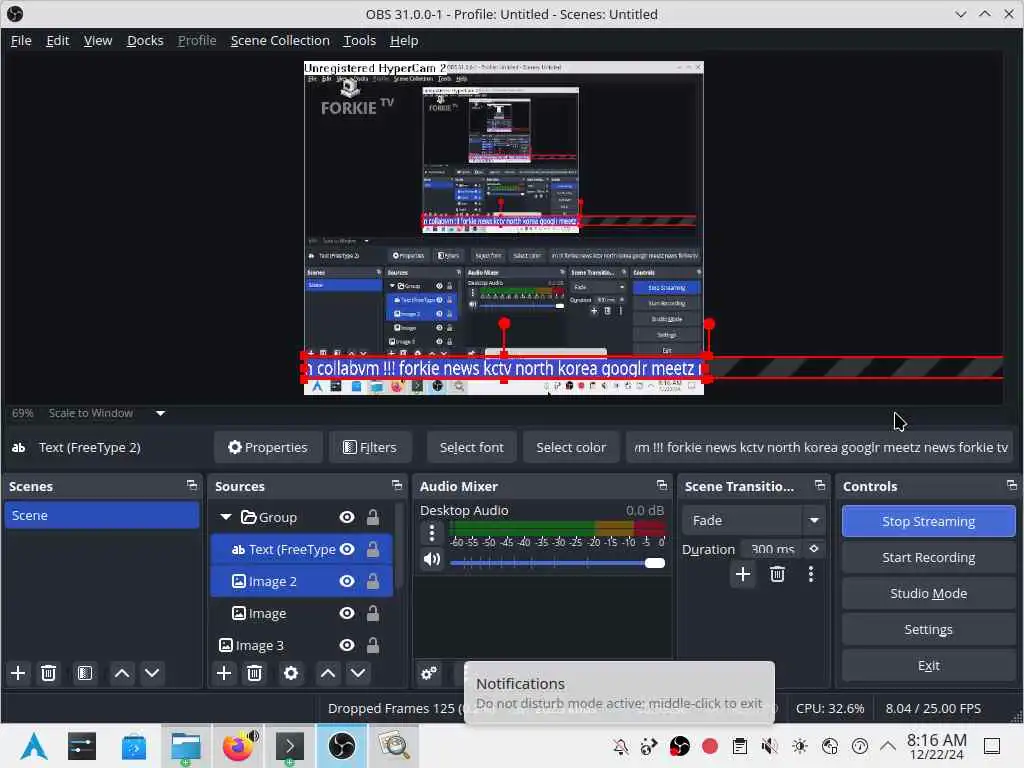1024x768 pixels.
Task: Open source Filters button
Action: pyautogui.click(x=370, y=447)
